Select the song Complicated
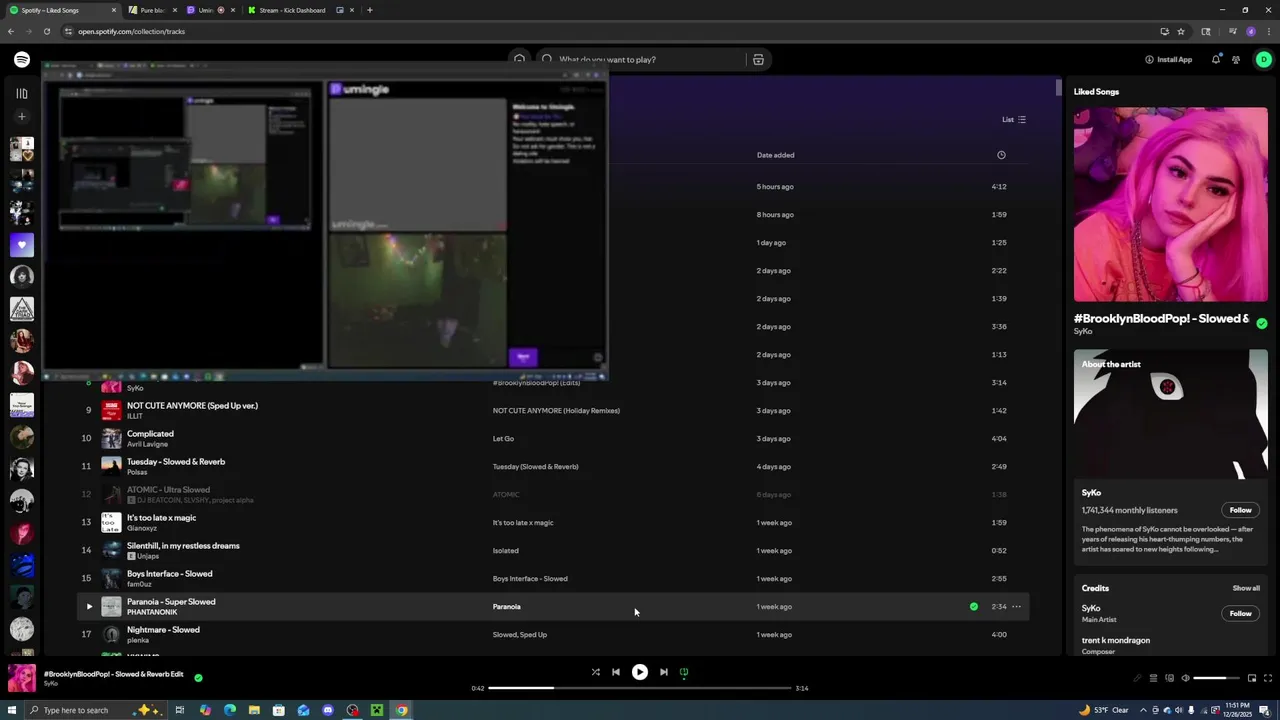The image size is (1280, 720). click(150, 434)
